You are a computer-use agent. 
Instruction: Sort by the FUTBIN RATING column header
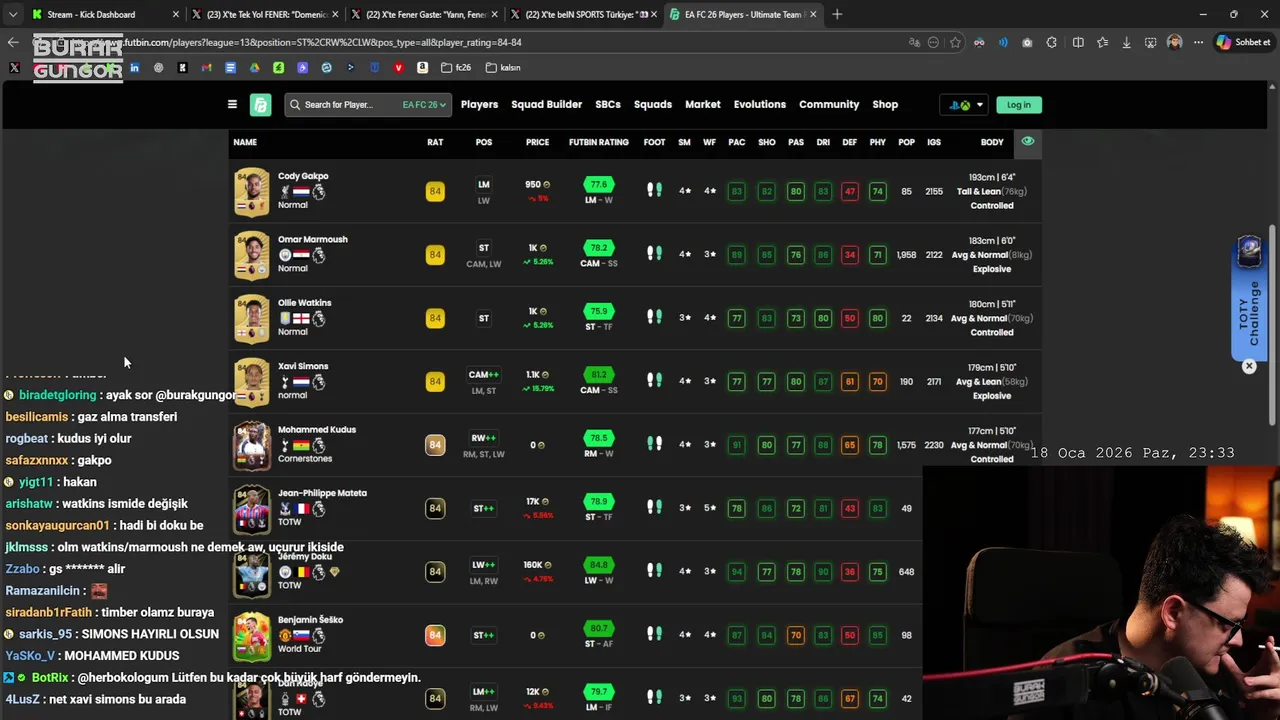599,142
